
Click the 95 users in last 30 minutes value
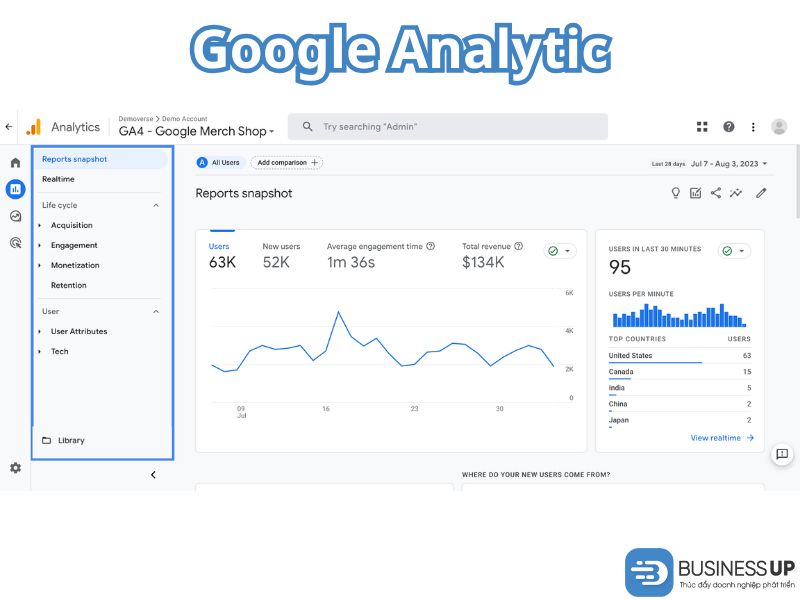620,267
